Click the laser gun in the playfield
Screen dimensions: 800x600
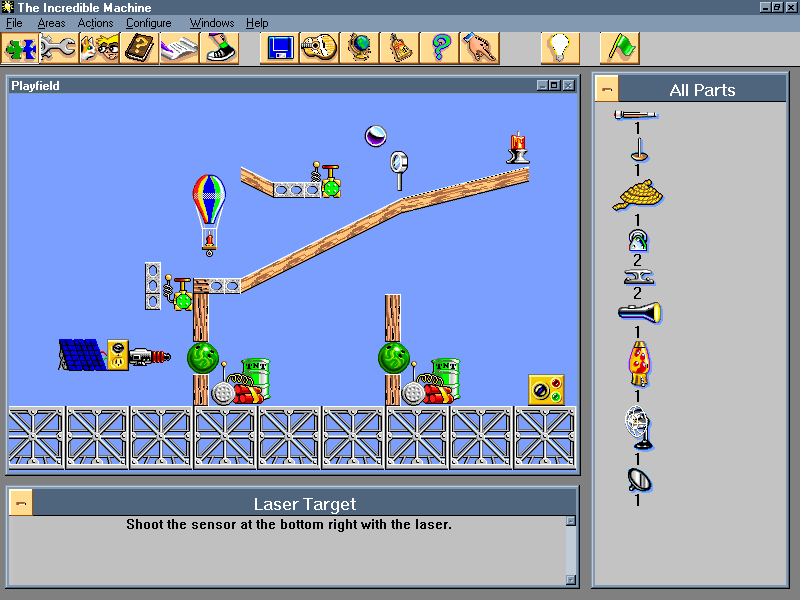tap(149, 356)
